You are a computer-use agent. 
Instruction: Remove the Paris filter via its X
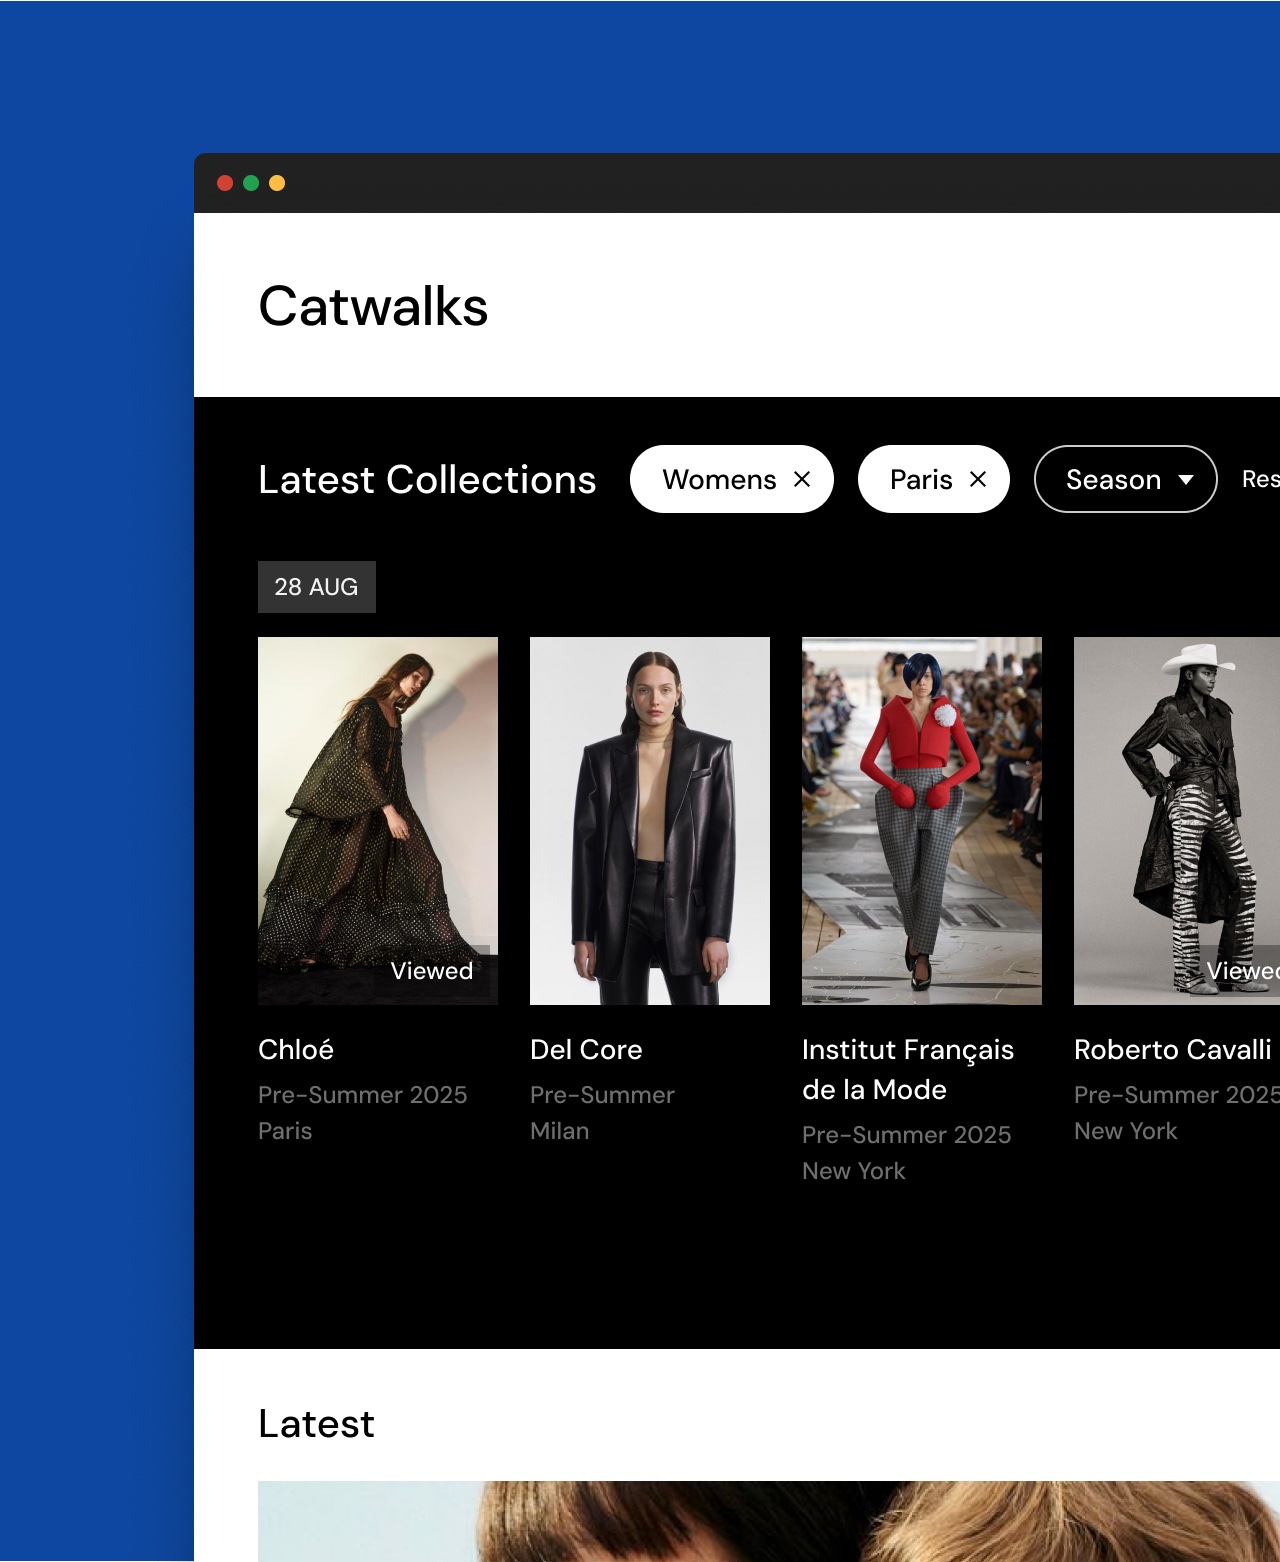(978, 479)
